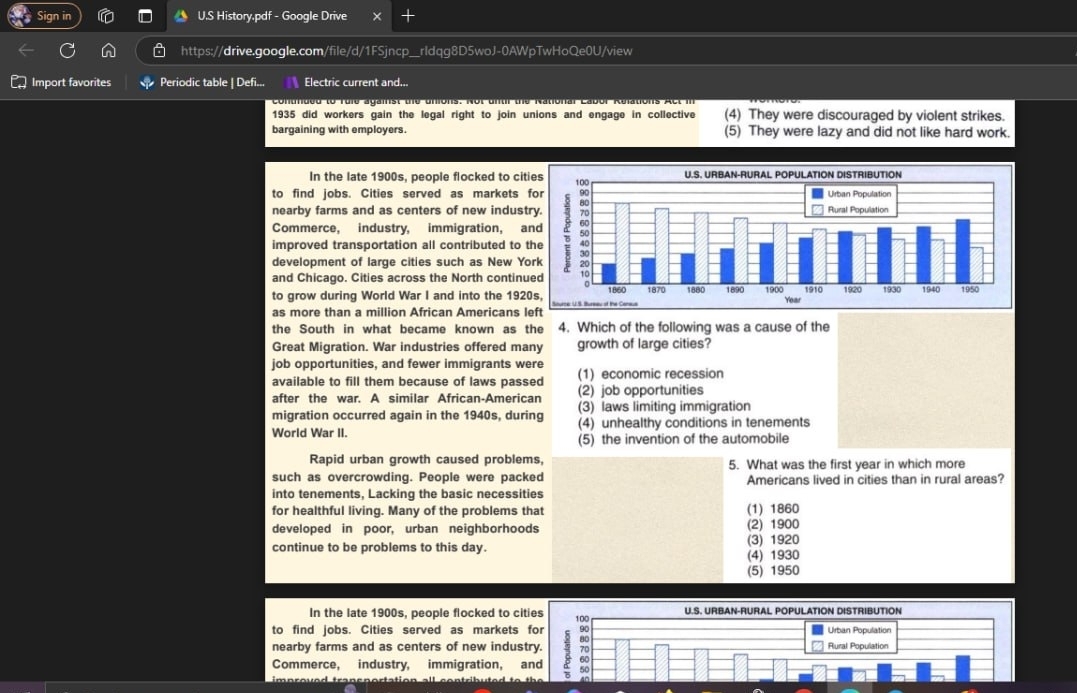The height and width of the screenshot is (693, 1077).
Task: Click the blue Urban Population legend swatch in top chart
Action: (x=817, y=194)
